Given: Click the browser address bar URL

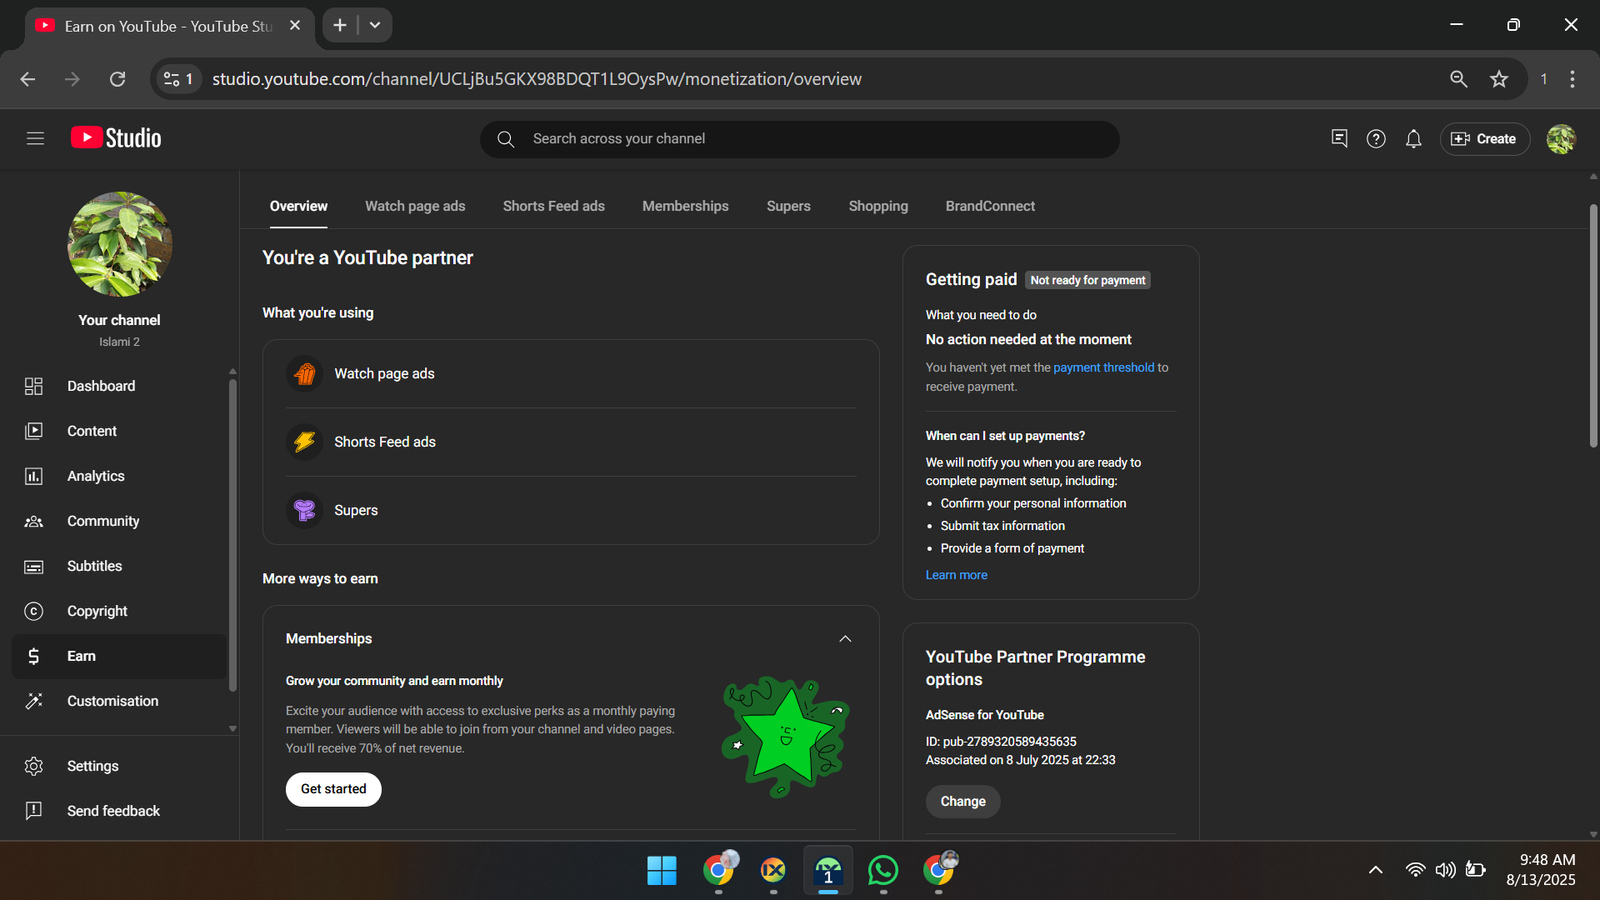Looking at the screenshot, I should (x=536, y=79).
